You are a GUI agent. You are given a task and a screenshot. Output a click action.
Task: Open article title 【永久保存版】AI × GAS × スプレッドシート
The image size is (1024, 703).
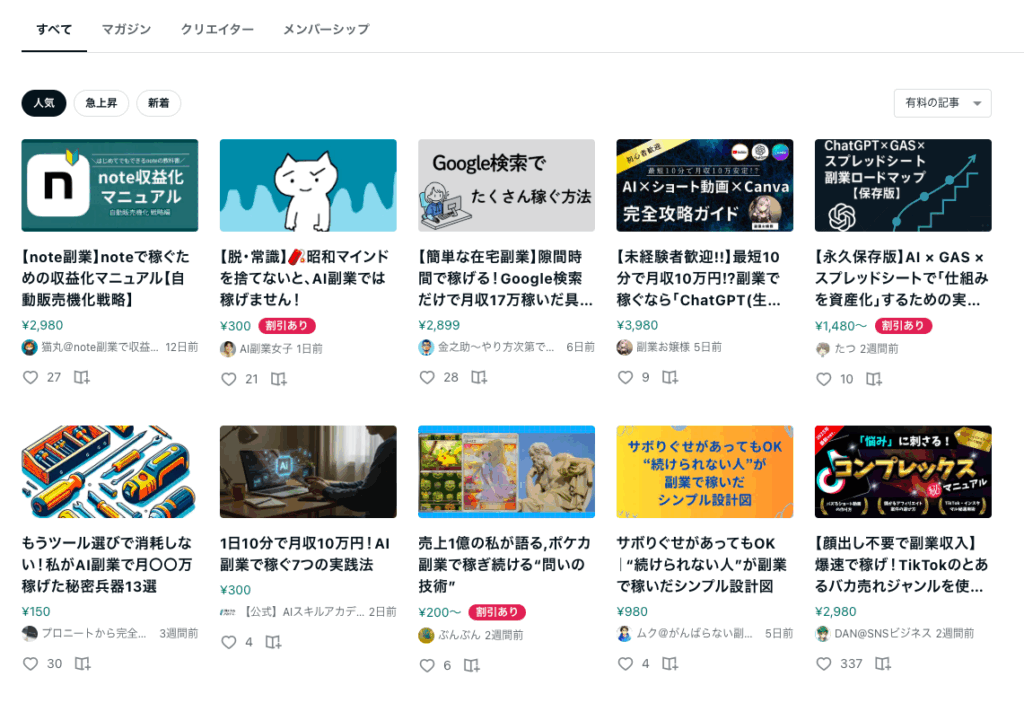[902, 278]
